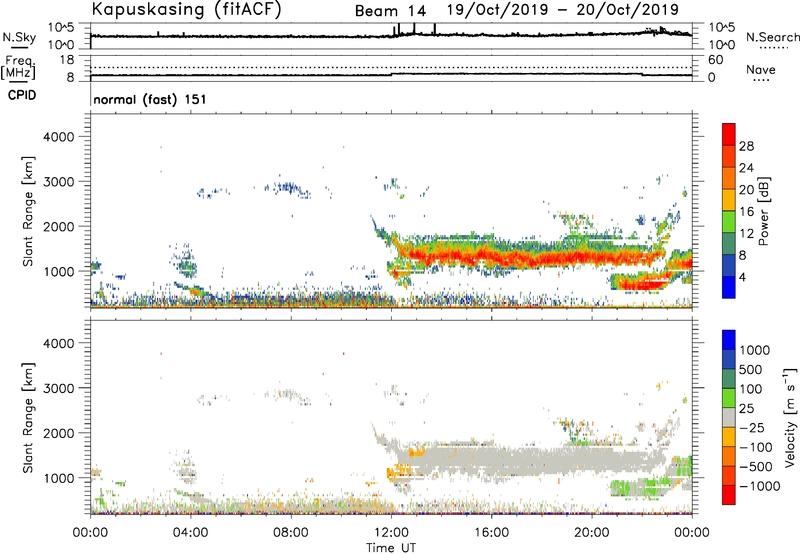Click the '28' tick on the Power scale
The width and height of the screenshot is (800, 554).
[x=746, y=146]
